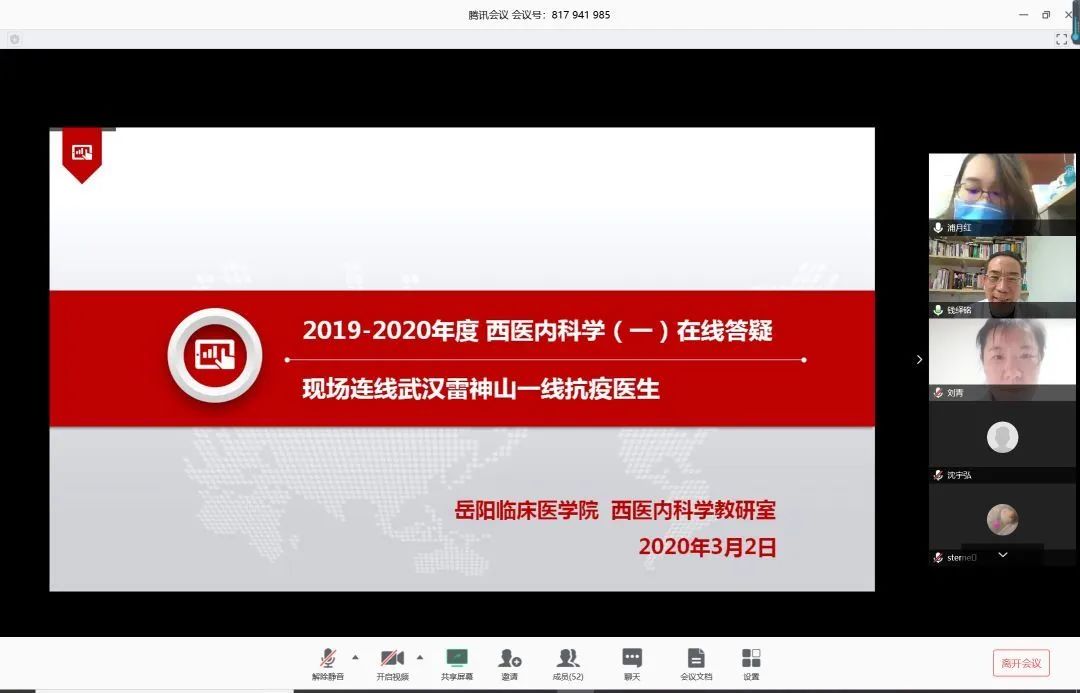Start screen sharing (共享屏幕)
This screenshot has width=1080, height=693.
pyautogui.click(x=457, y=661)
